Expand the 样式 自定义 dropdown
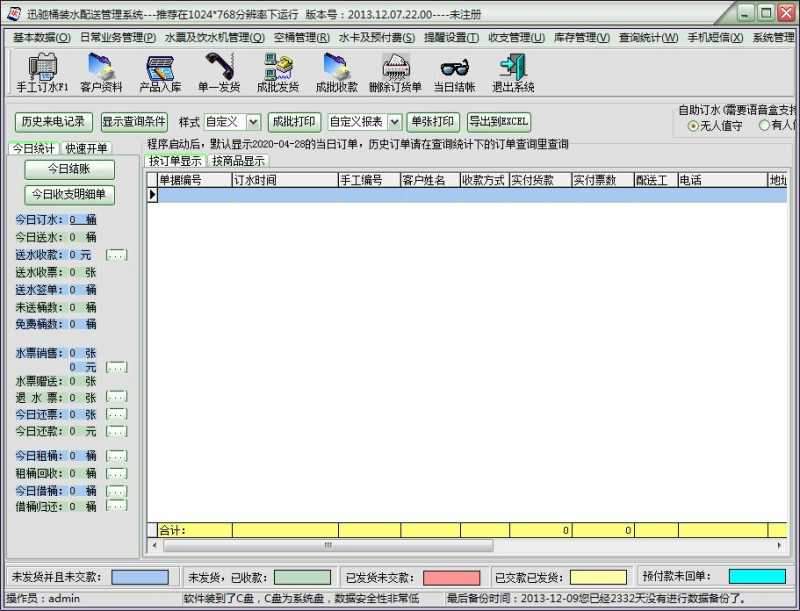800x611 pixels. click(253, 122)
